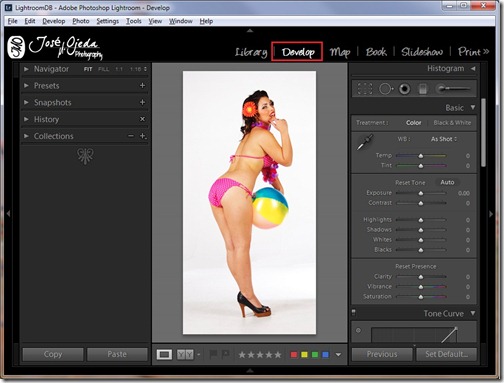The height and width of the screenshot is (383, 504).
Task: Open the File menu
Action: 12,21
